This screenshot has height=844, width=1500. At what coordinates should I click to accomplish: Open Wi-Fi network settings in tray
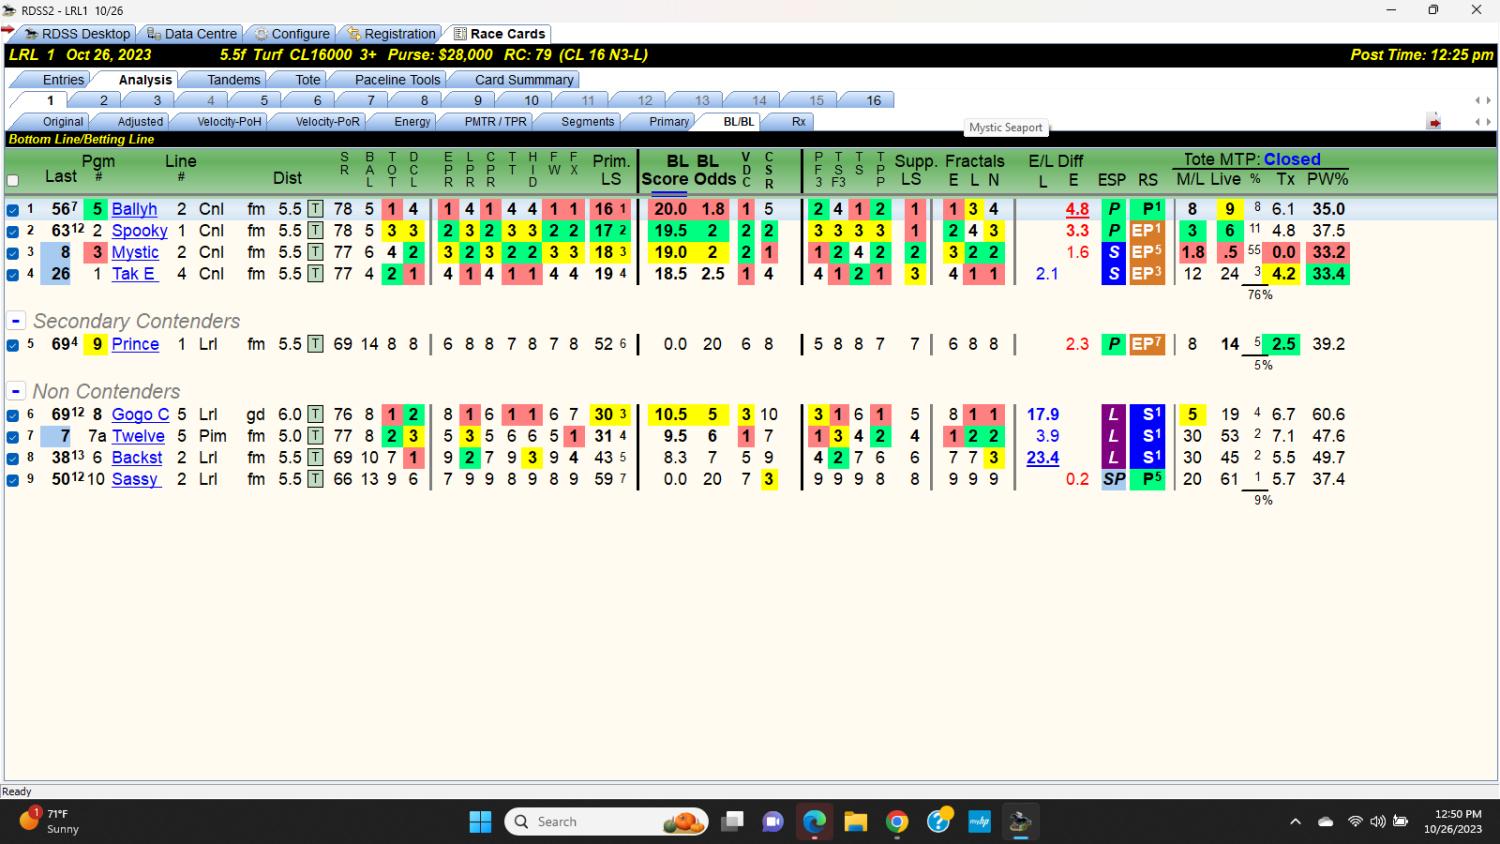click(x=1355, y=822)
